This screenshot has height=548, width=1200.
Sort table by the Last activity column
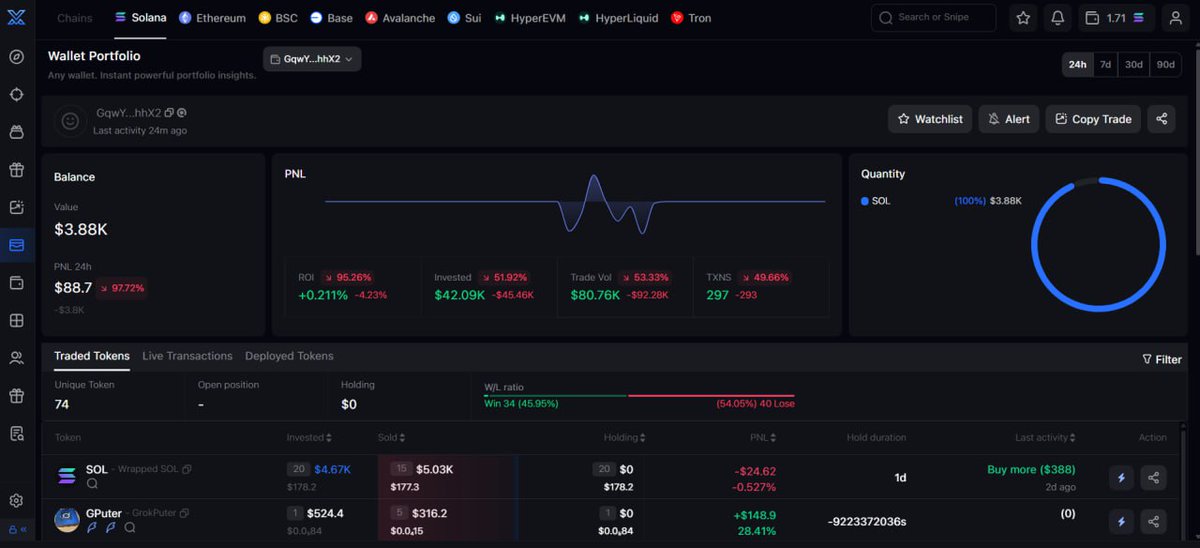1046,437
